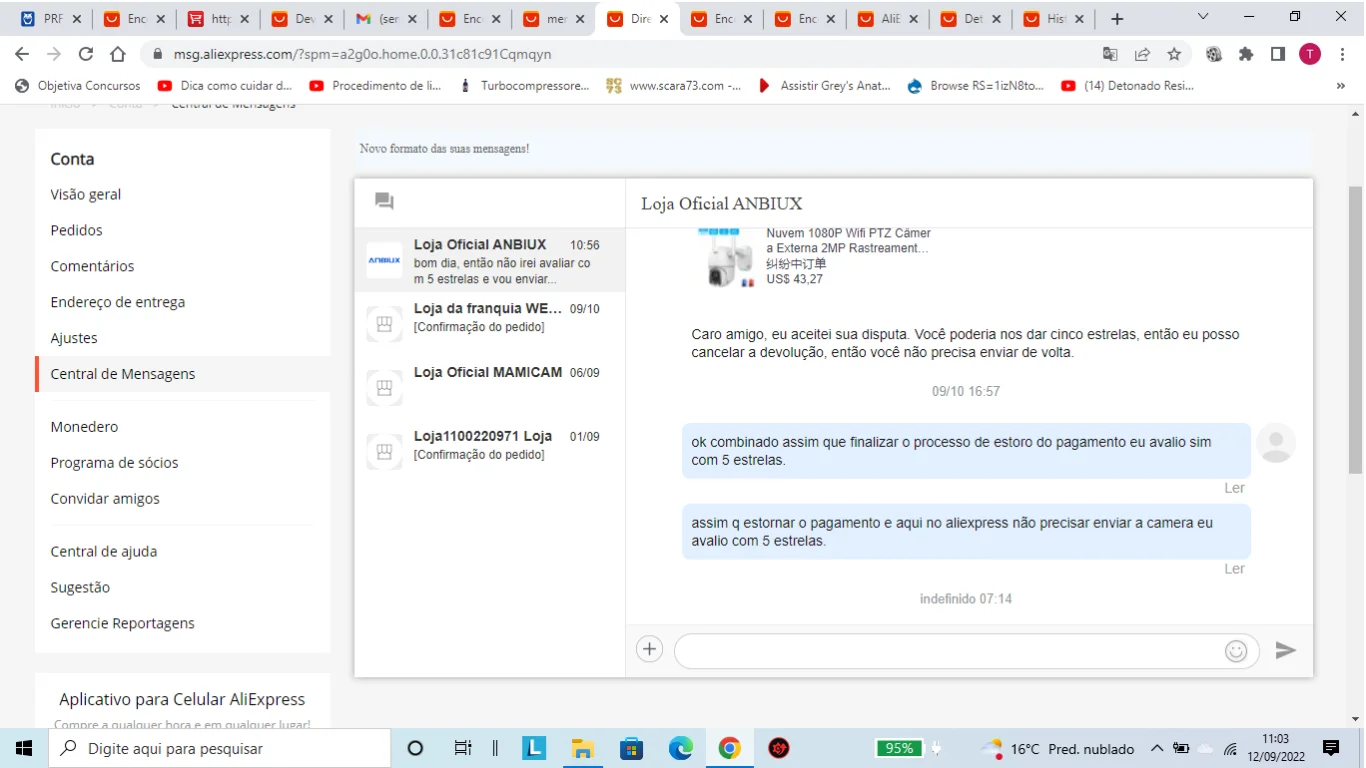
Task: Click the page vertical scrollbar
Action: click(x=1356, y=330)
